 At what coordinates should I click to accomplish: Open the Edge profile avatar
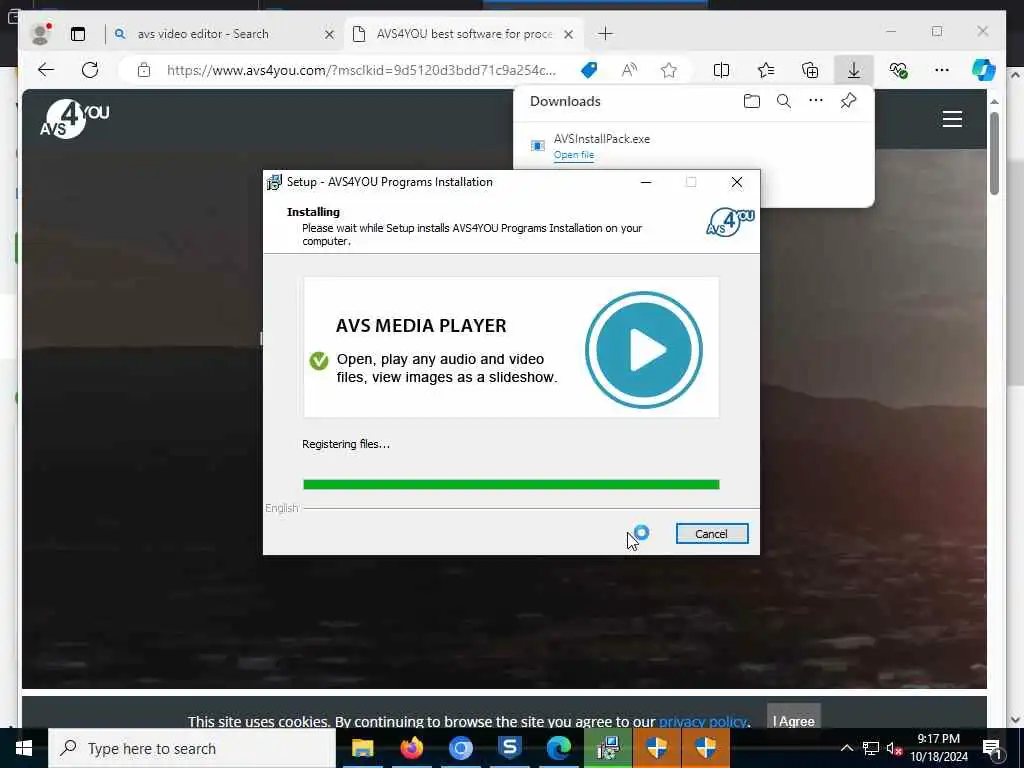click(40, 34)
